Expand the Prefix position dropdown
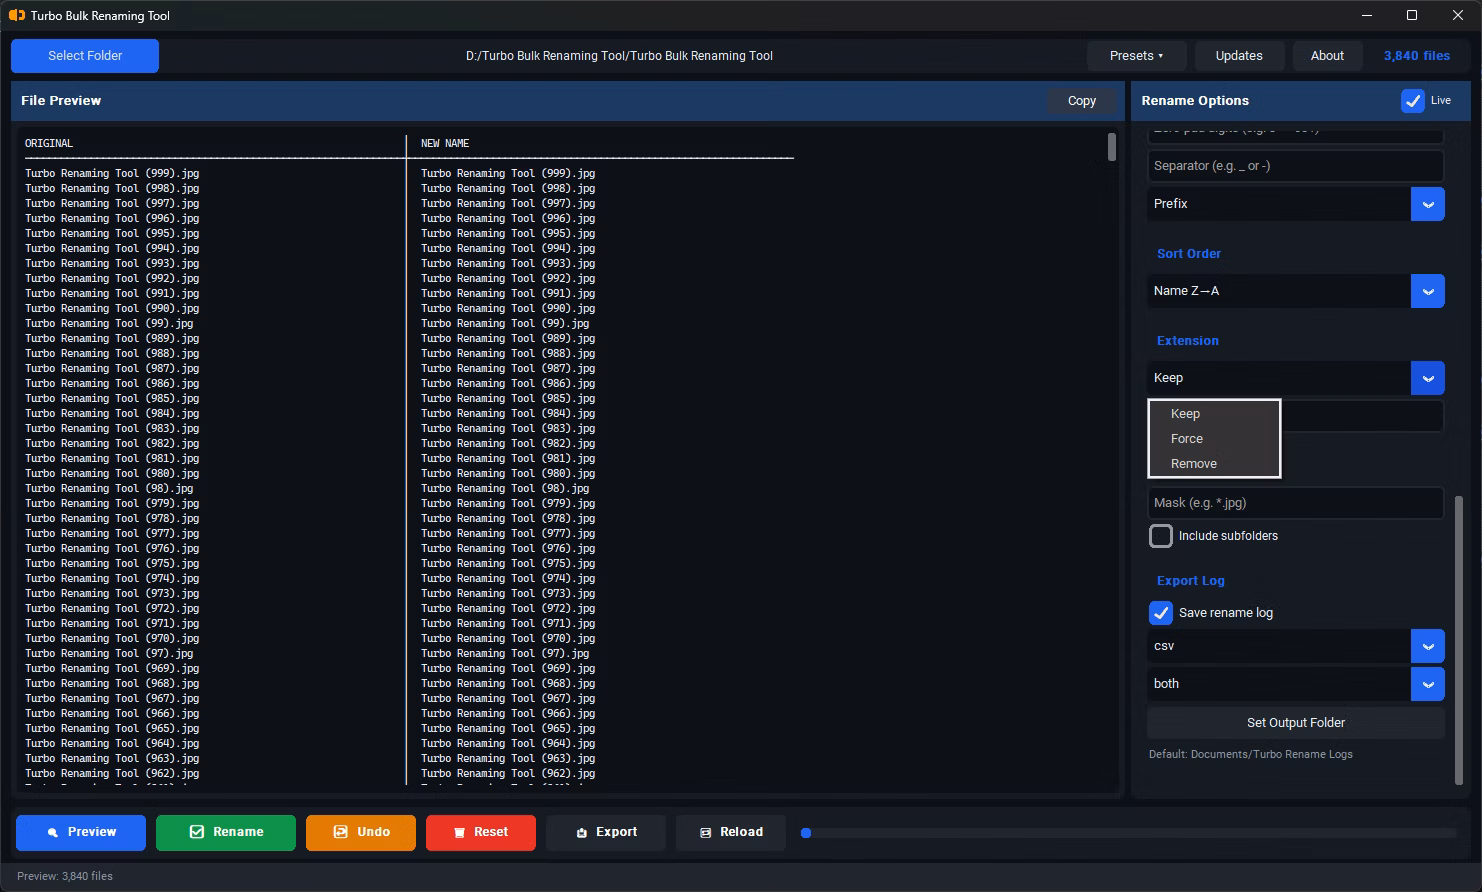This screenshot has width=1482, height=892. point(1428,204)
